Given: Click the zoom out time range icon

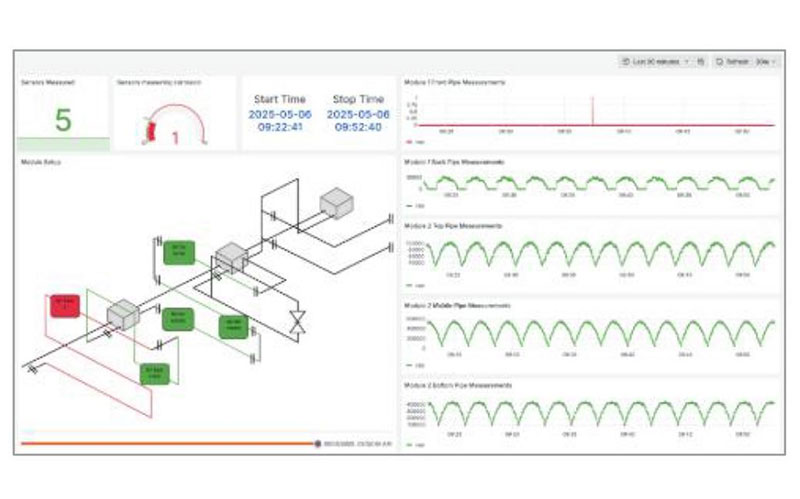Looking at the screenshot, I should coord(700,62).
